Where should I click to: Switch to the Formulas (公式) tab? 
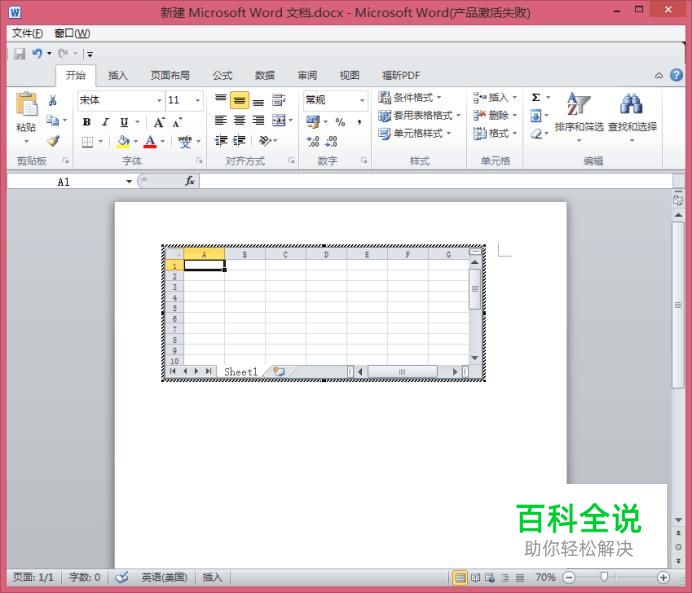tap(222, 75)
